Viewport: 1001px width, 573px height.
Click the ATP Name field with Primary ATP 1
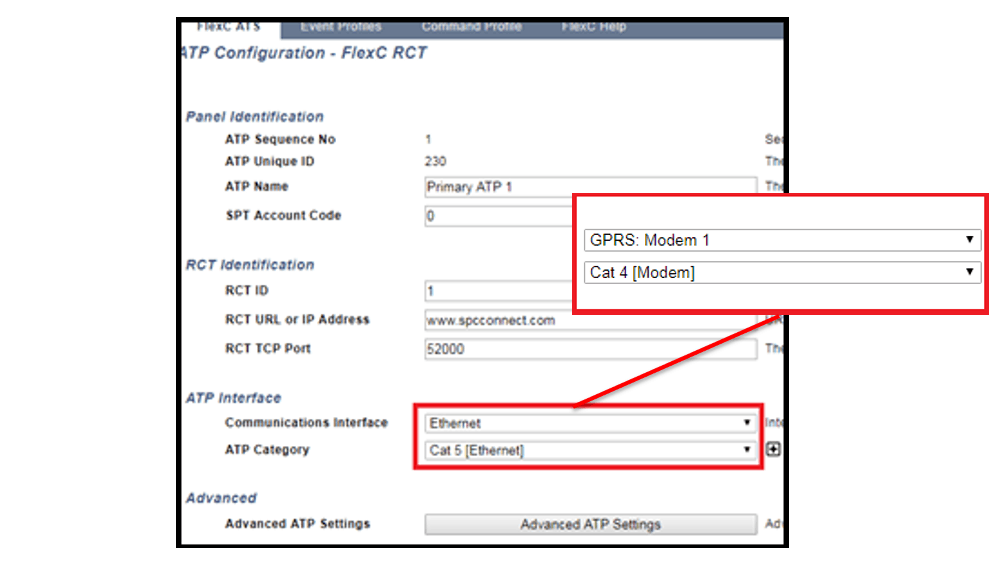(x=590, y=187)
